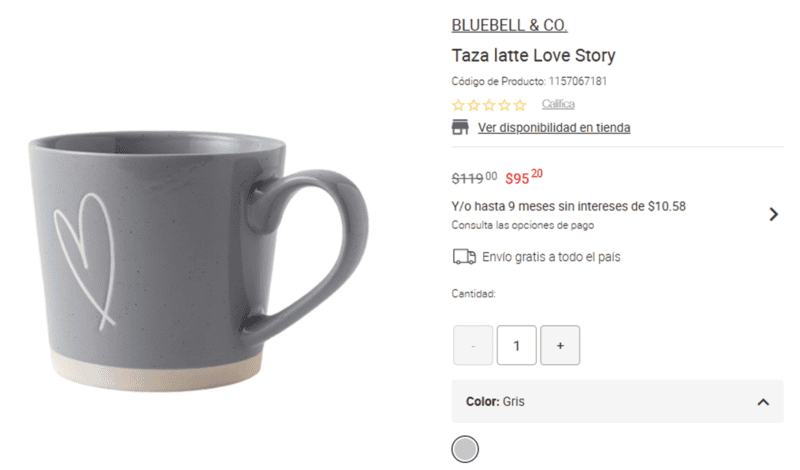Give five stars using the last star
Viewport: 800px width, 470px height.
[519, 105]
